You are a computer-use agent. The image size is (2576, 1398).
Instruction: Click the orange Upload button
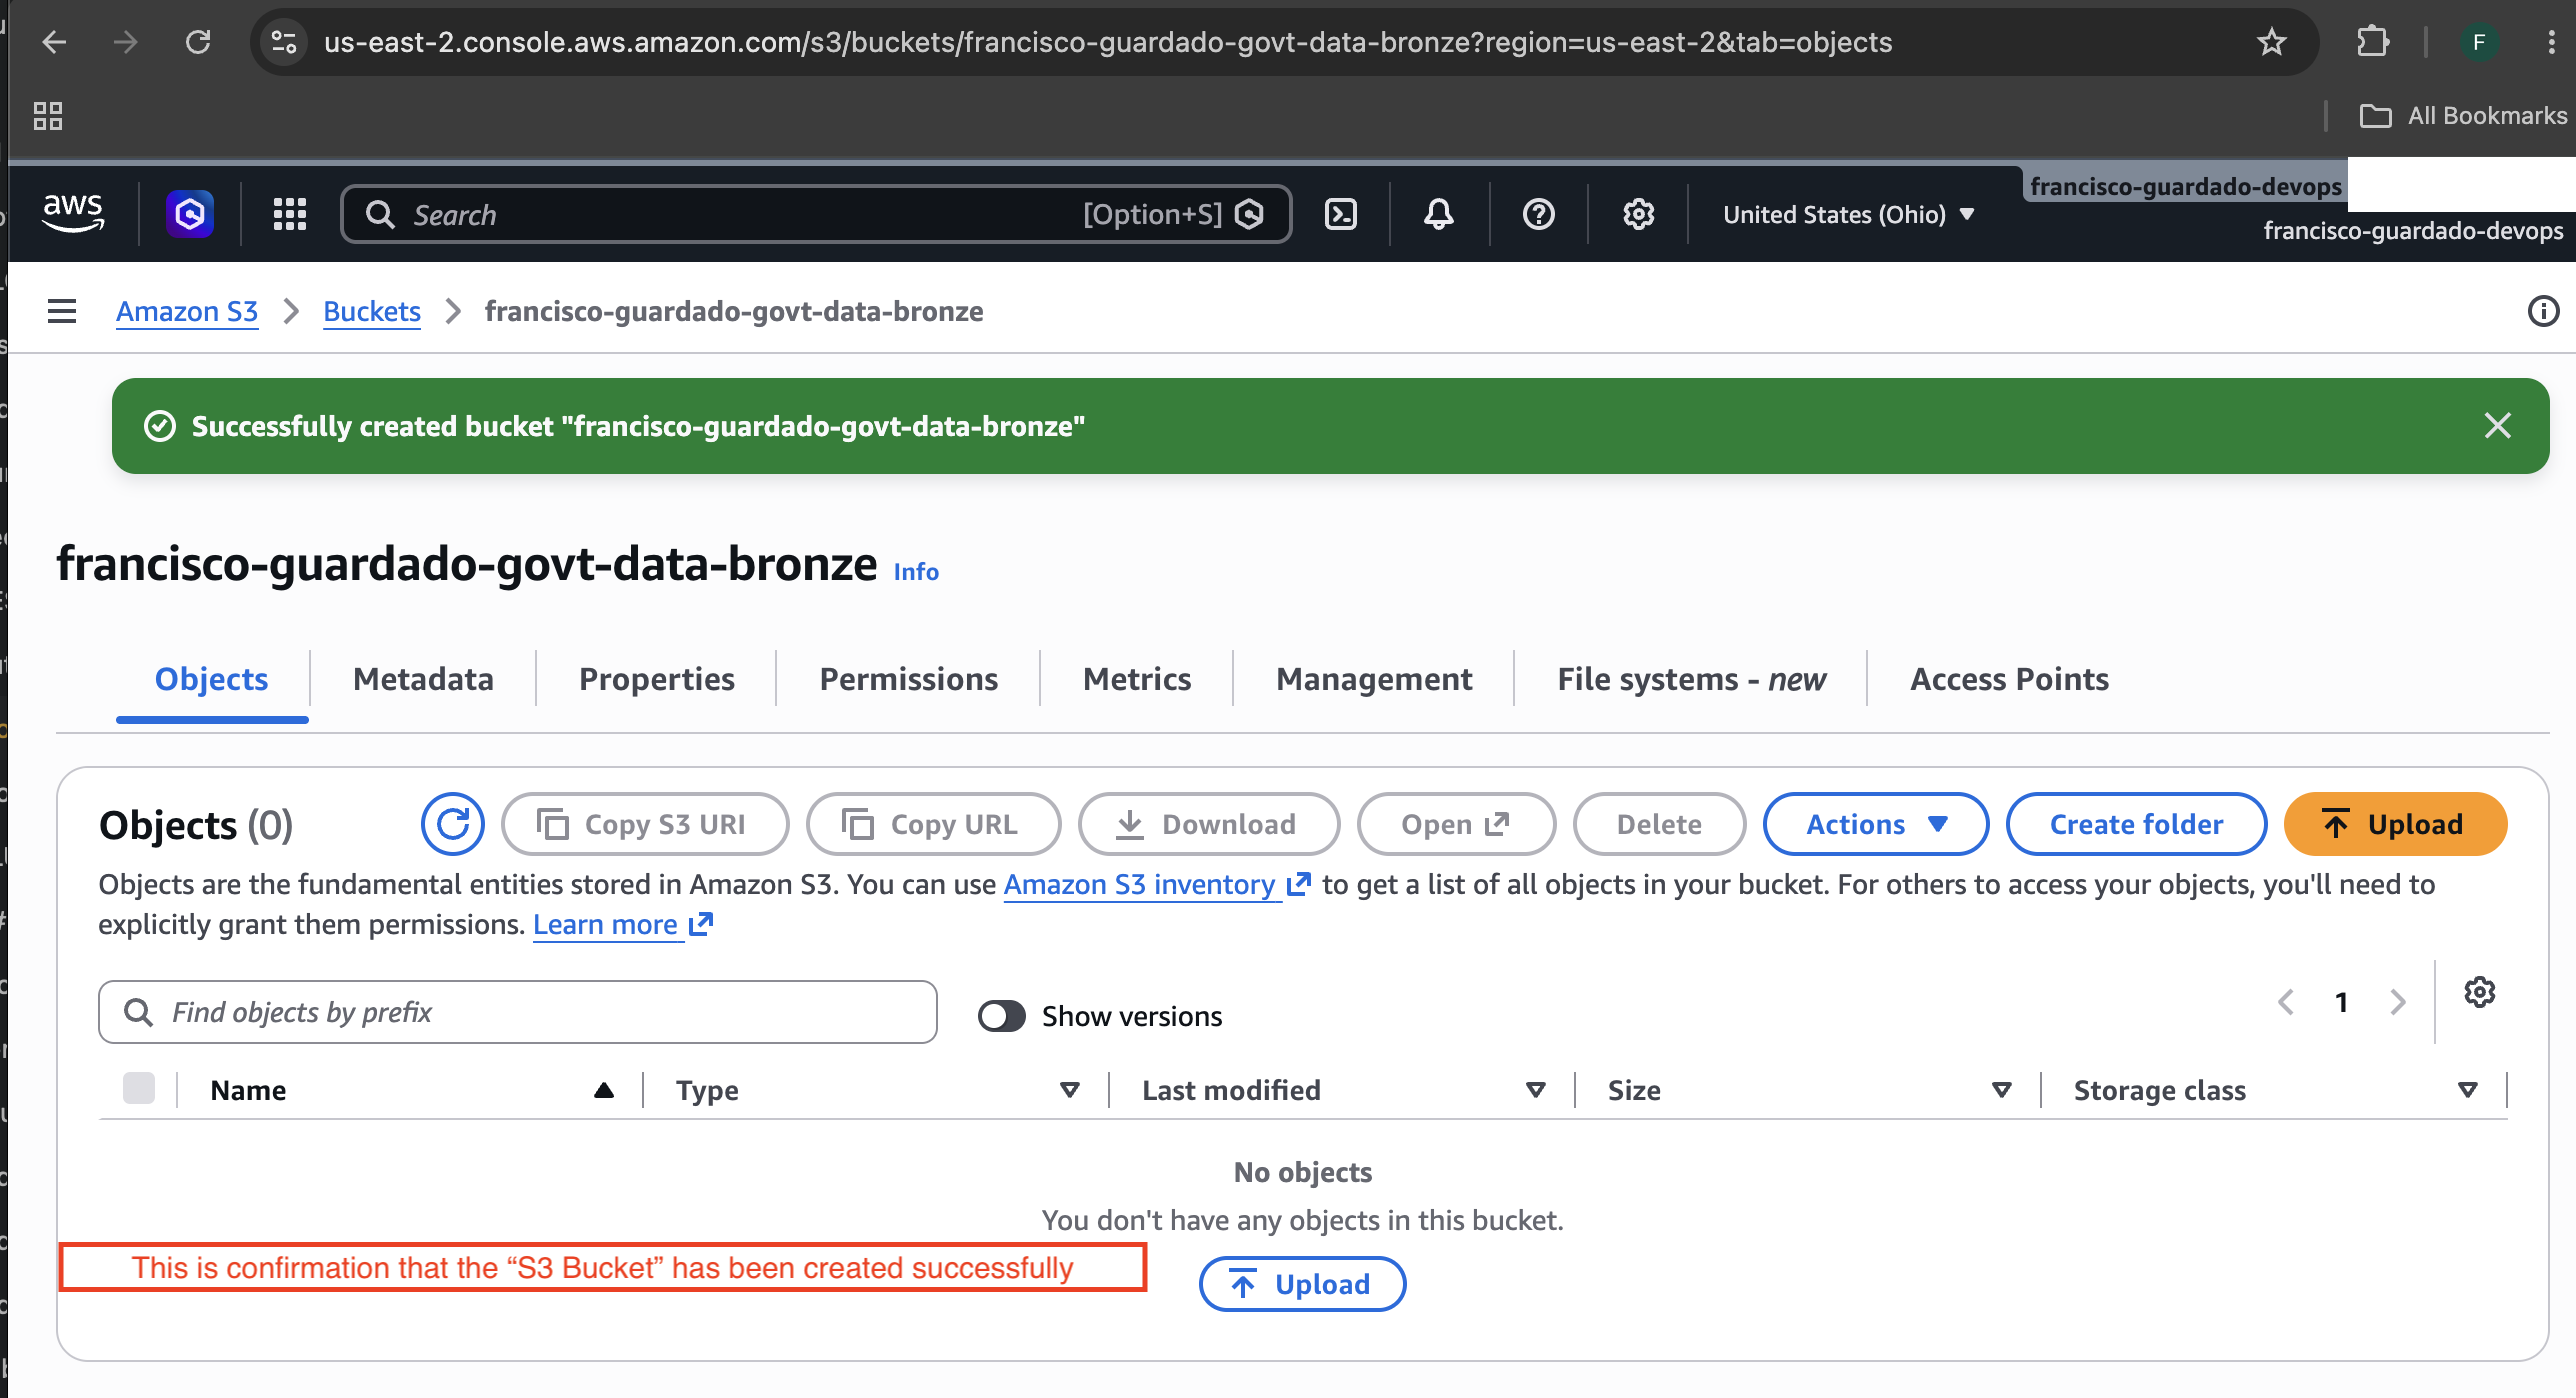point(2395,824)
